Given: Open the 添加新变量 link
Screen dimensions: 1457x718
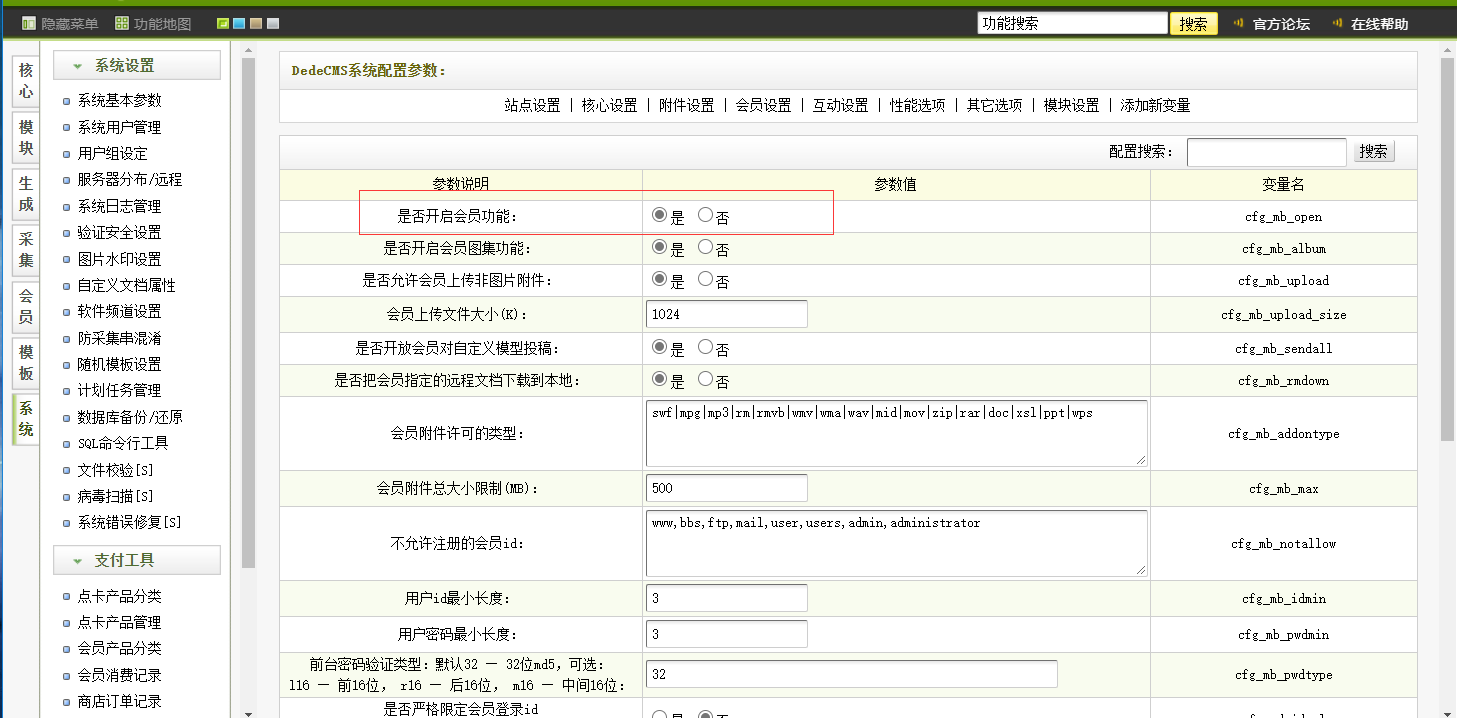Looking at the screenshot, I should coord(1155,105).
